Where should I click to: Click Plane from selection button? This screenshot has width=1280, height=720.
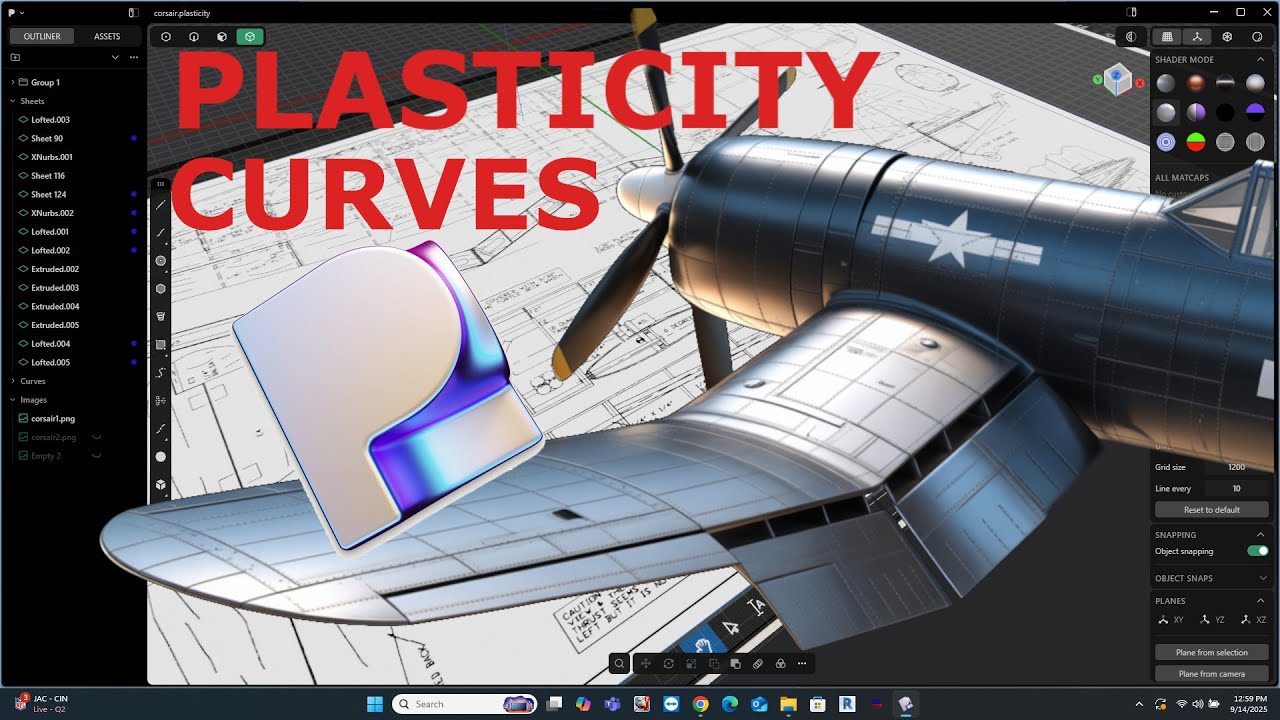pos(1212,652)
